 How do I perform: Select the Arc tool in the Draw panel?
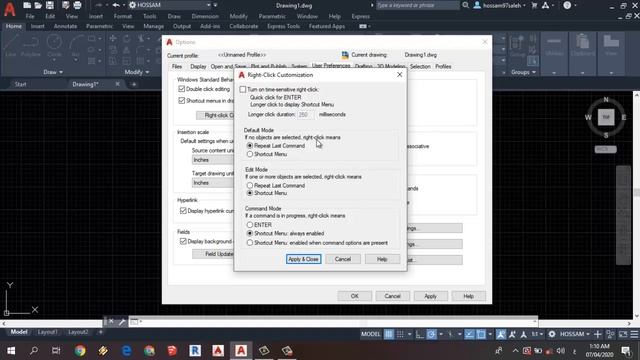[76, 46]
